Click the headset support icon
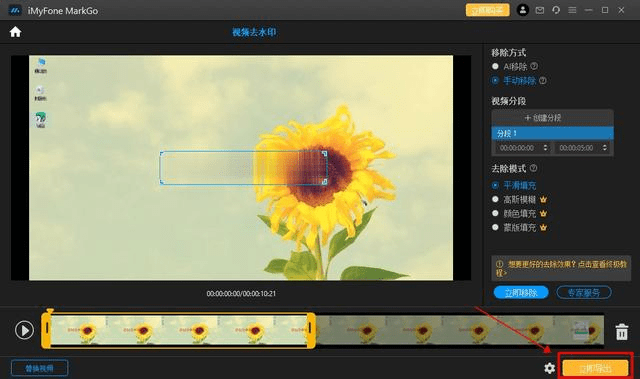Screen dimensions: 640x379 coord(556,10)
